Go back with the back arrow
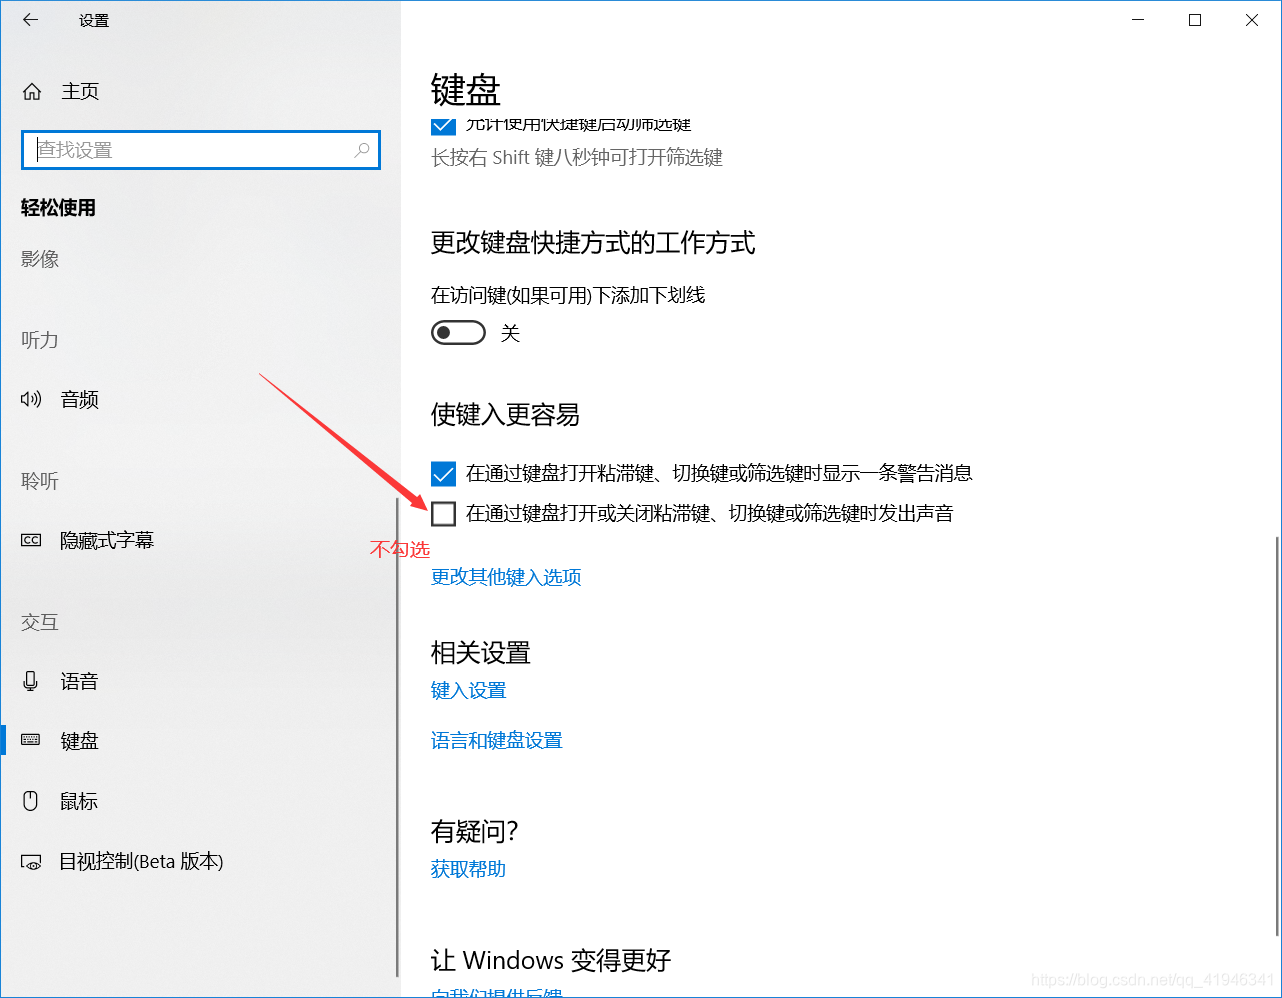 31,20
